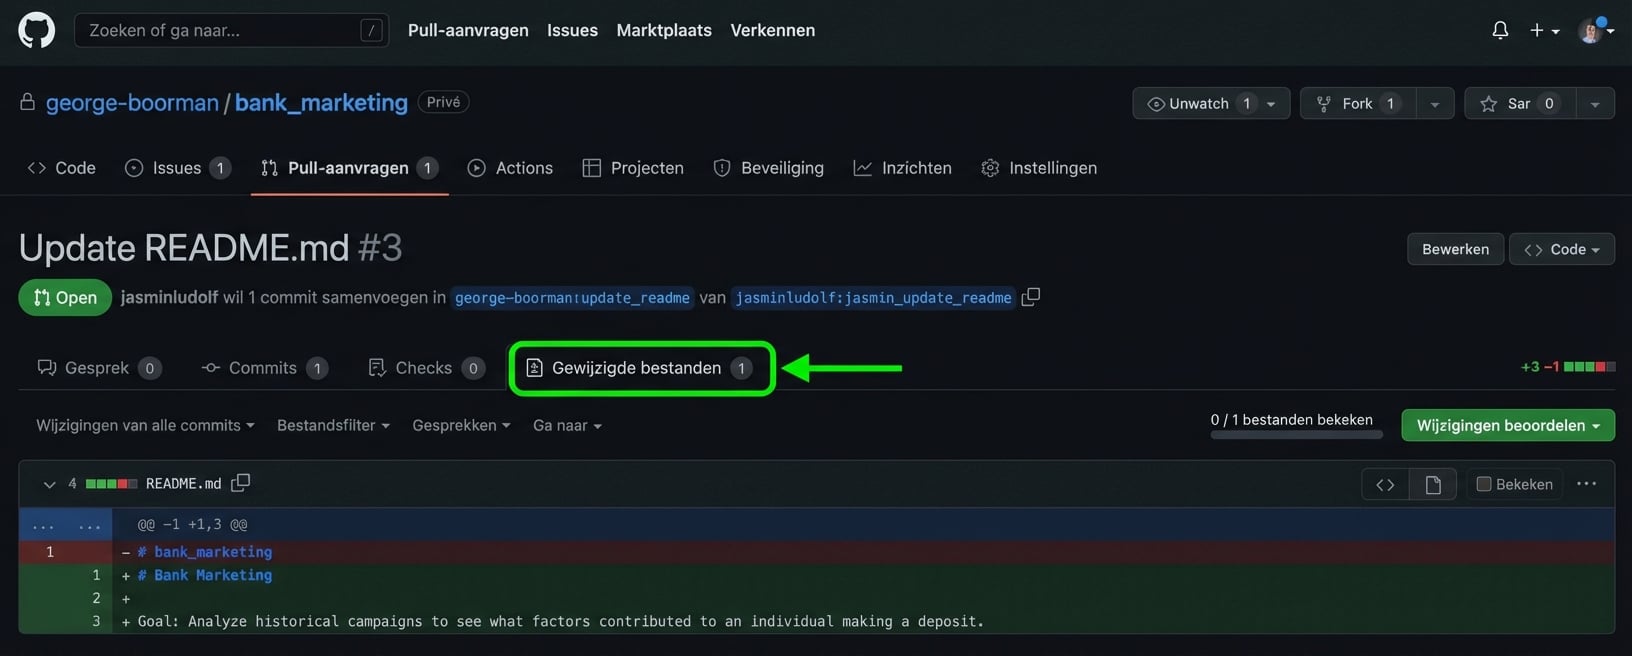The width and height of the screenshot is (1632, 656).
Task: Focus the 'Zoeken of ga naar' search field
Action: pyautogui.click(x=231, y=30)
